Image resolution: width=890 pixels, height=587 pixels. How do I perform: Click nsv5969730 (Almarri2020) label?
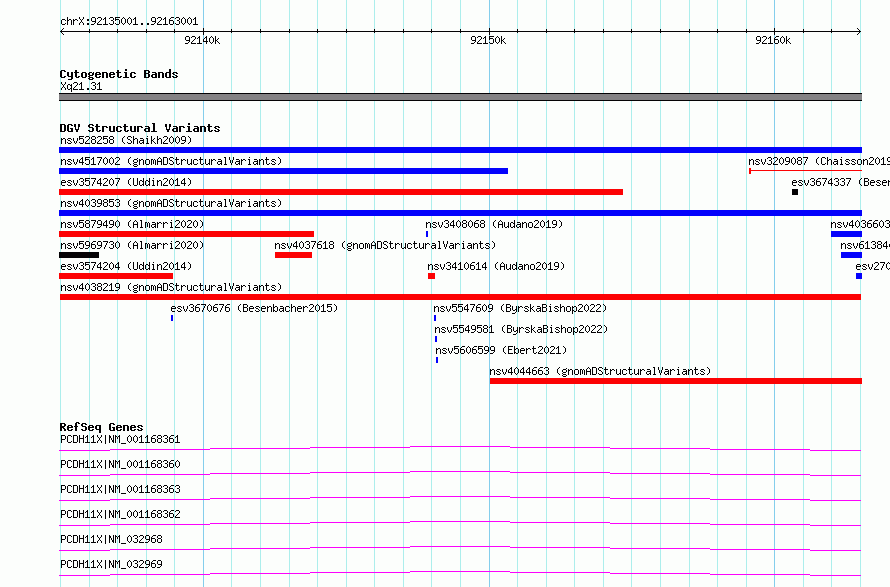tap(132, 245)
